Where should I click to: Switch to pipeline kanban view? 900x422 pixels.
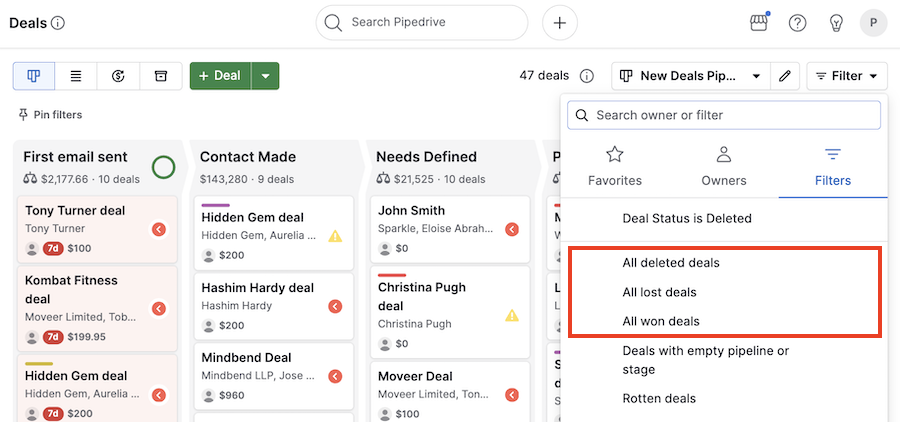[x=34, y=76]
